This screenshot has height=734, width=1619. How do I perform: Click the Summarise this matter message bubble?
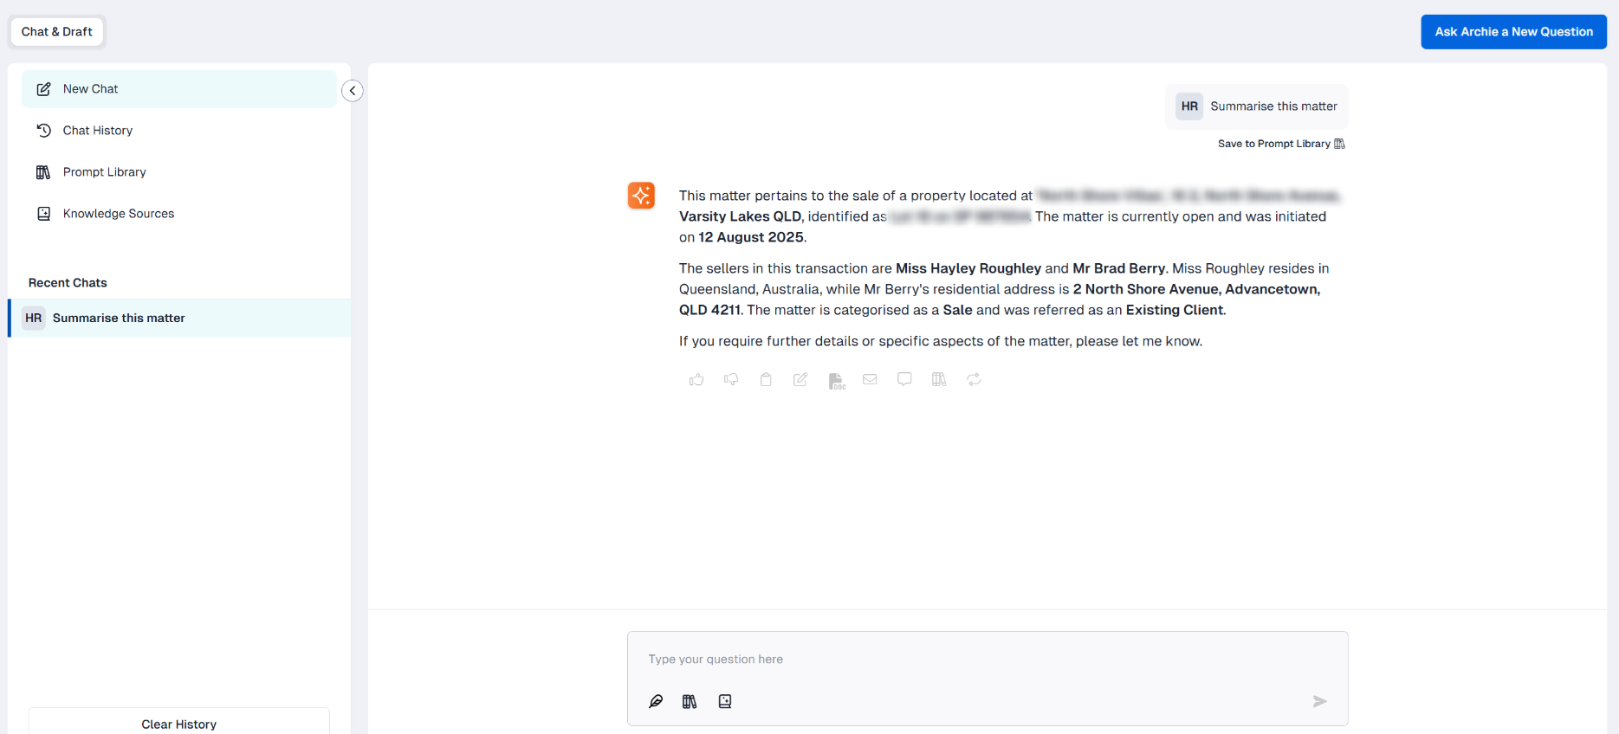[x=1257, y=106]
